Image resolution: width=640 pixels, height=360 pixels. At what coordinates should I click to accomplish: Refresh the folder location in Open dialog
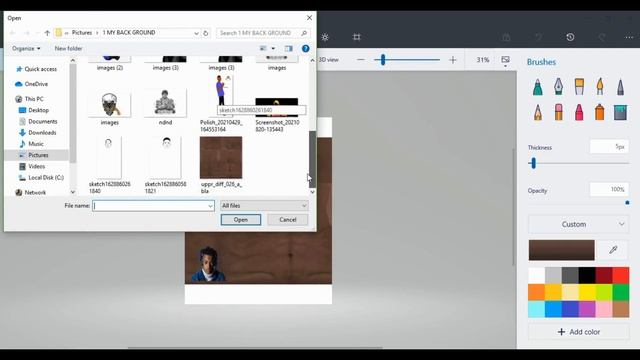pyautogui.click(x=206, y=33)
